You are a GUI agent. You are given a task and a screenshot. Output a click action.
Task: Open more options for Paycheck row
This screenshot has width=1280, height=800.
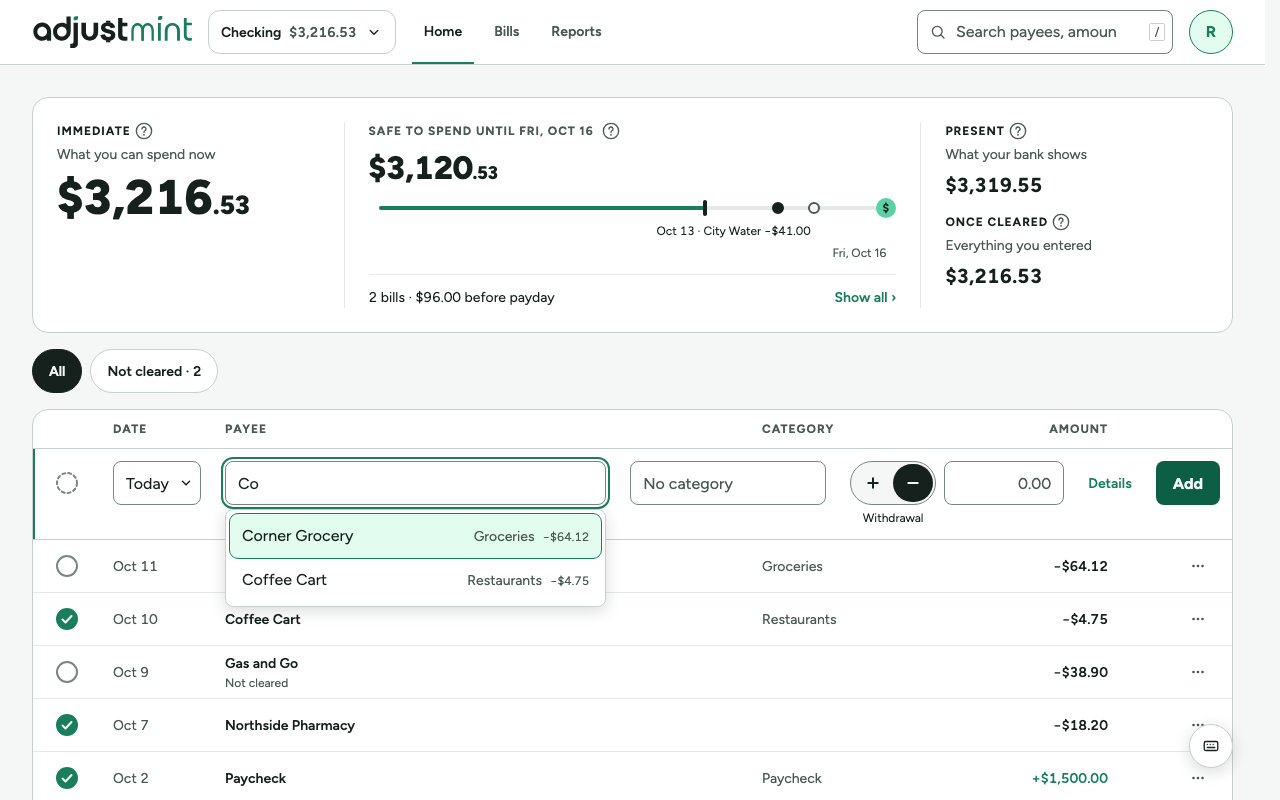(1198, 778)
